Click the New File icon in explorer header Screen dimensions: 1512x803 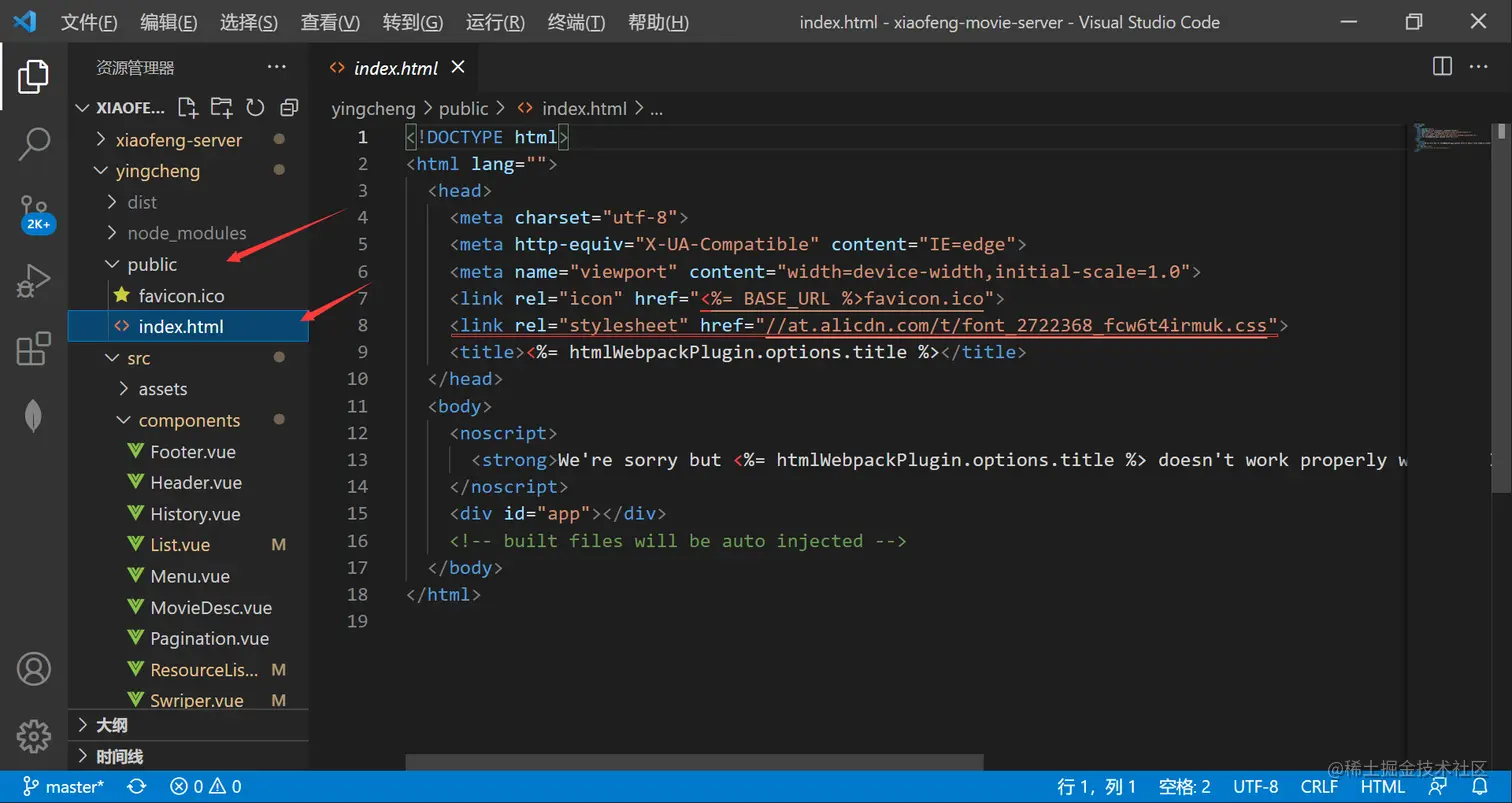187,107
